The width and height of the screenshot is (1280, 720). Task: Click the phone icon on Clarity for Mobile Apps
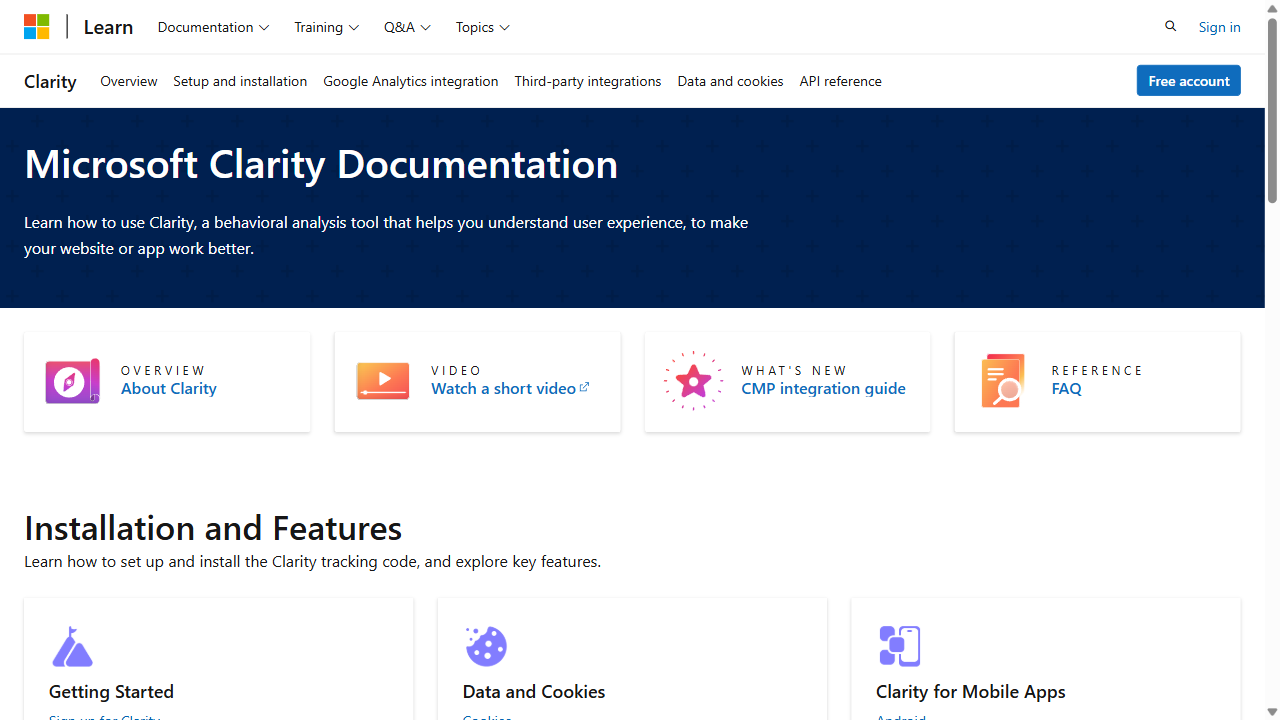[899, 647]
